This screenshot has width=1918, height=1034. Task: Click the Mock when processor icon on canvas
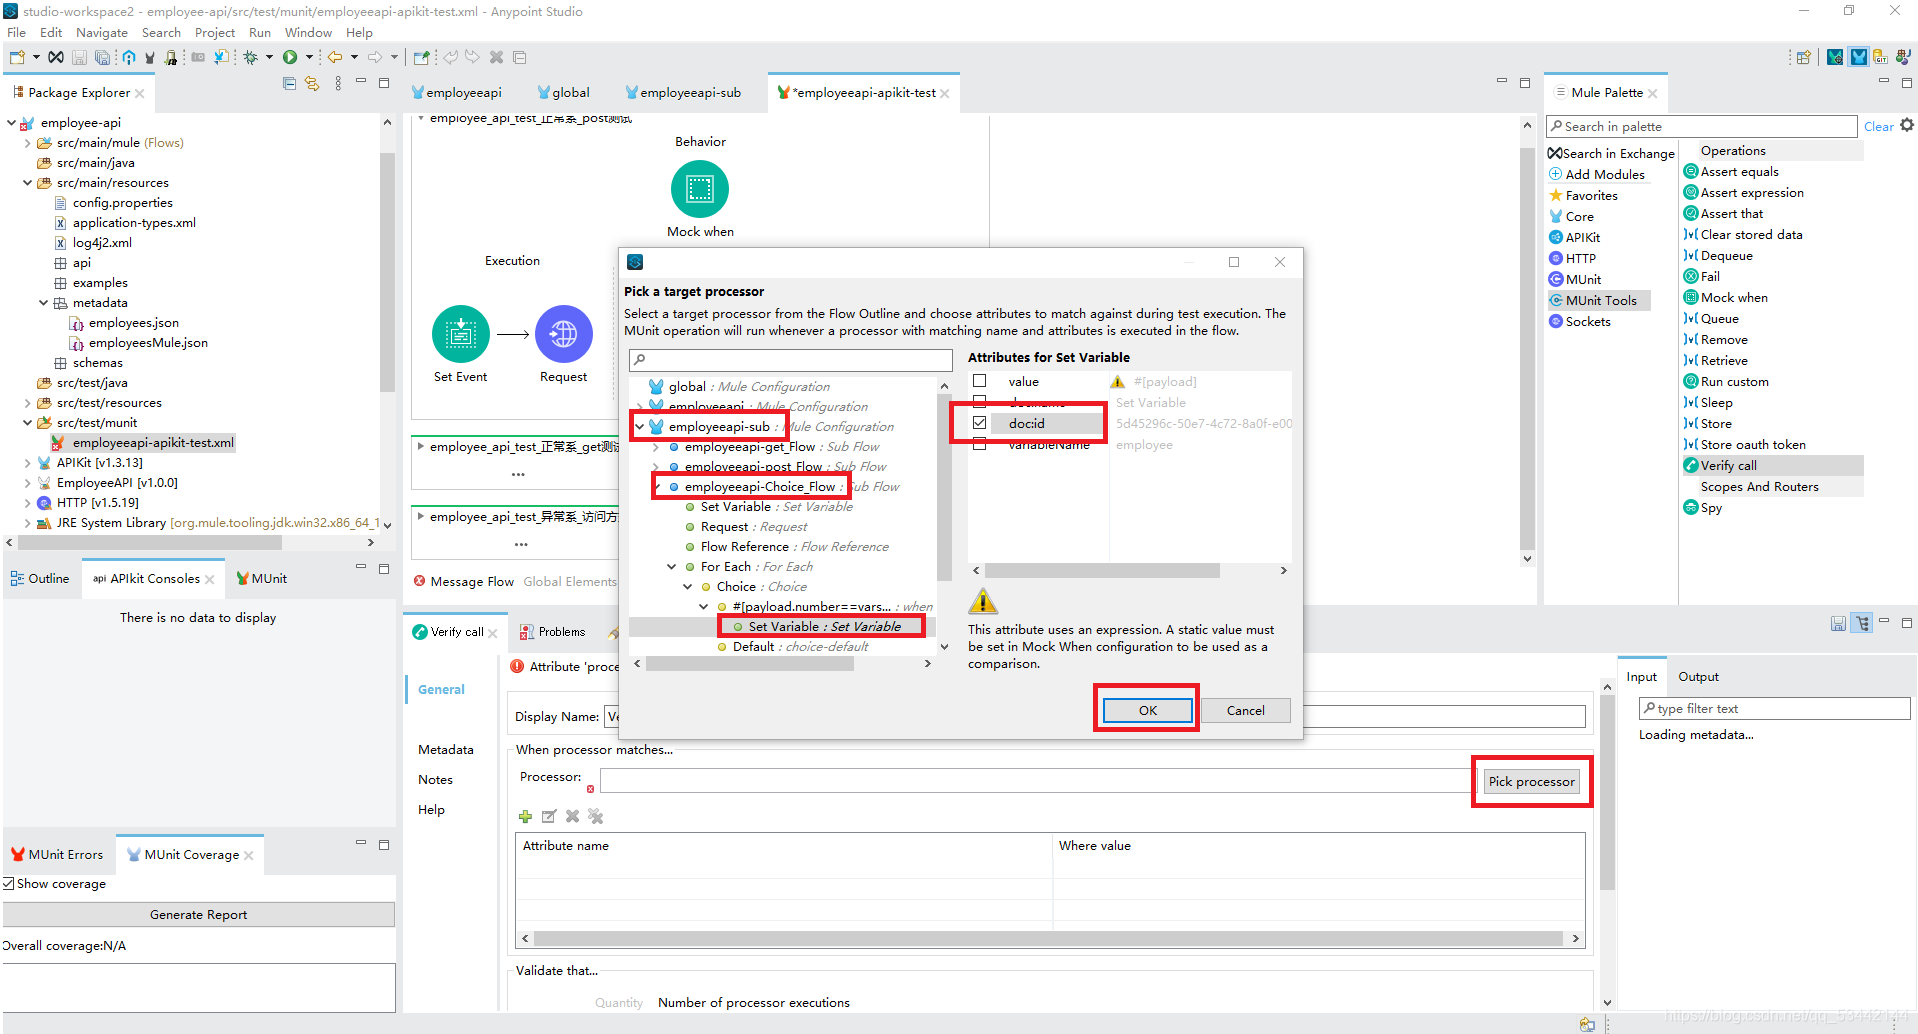pos(700,189)
